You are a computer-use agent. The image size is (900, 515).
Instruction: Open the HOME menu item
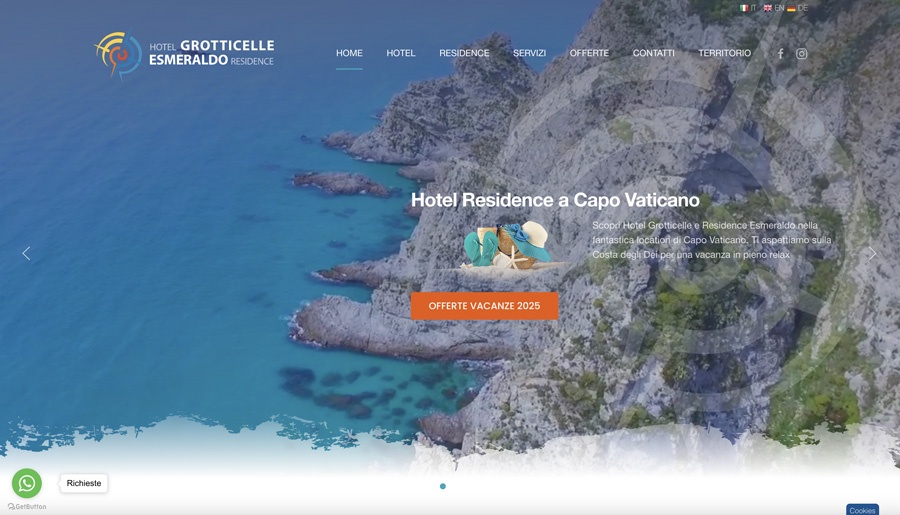pyautogui.click(x=349, y=53)
